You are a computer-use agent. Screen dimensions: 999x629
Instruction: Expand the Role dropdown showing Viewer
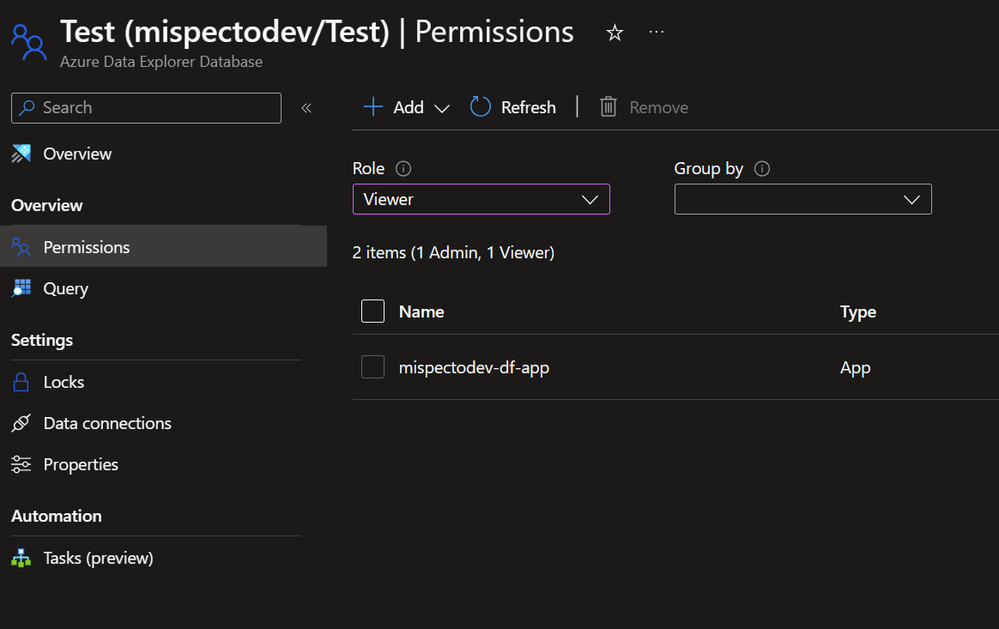[x=481, y=199]
